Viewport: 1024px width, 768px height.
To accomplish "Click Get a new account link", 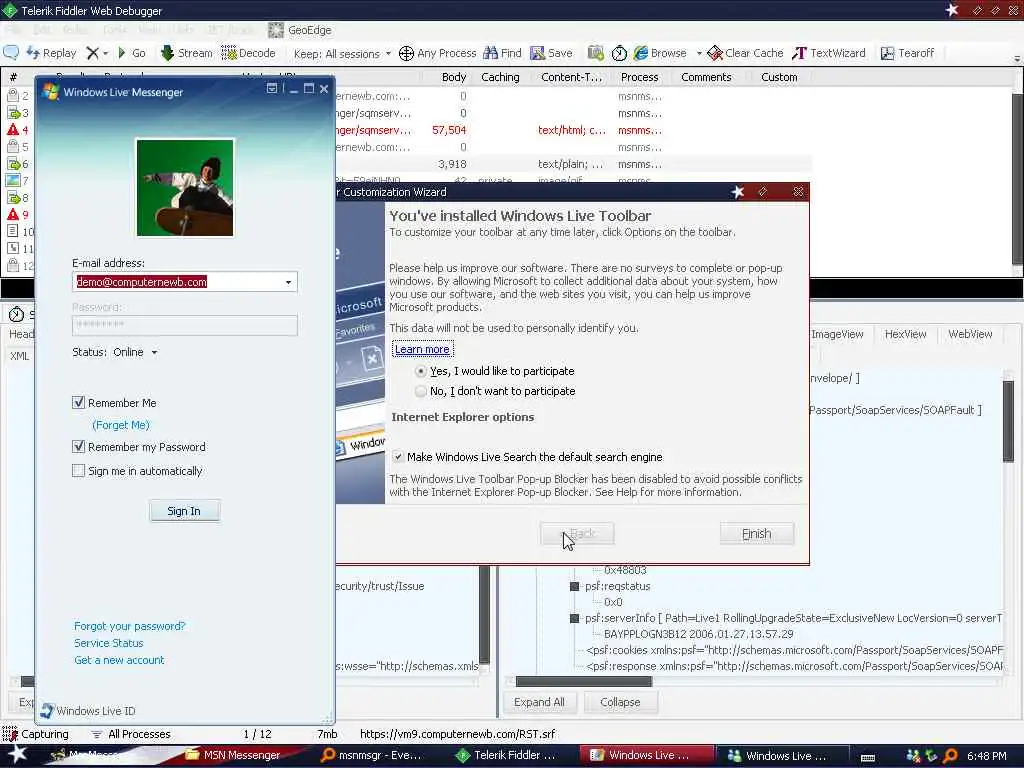I will tap(119, 660).
